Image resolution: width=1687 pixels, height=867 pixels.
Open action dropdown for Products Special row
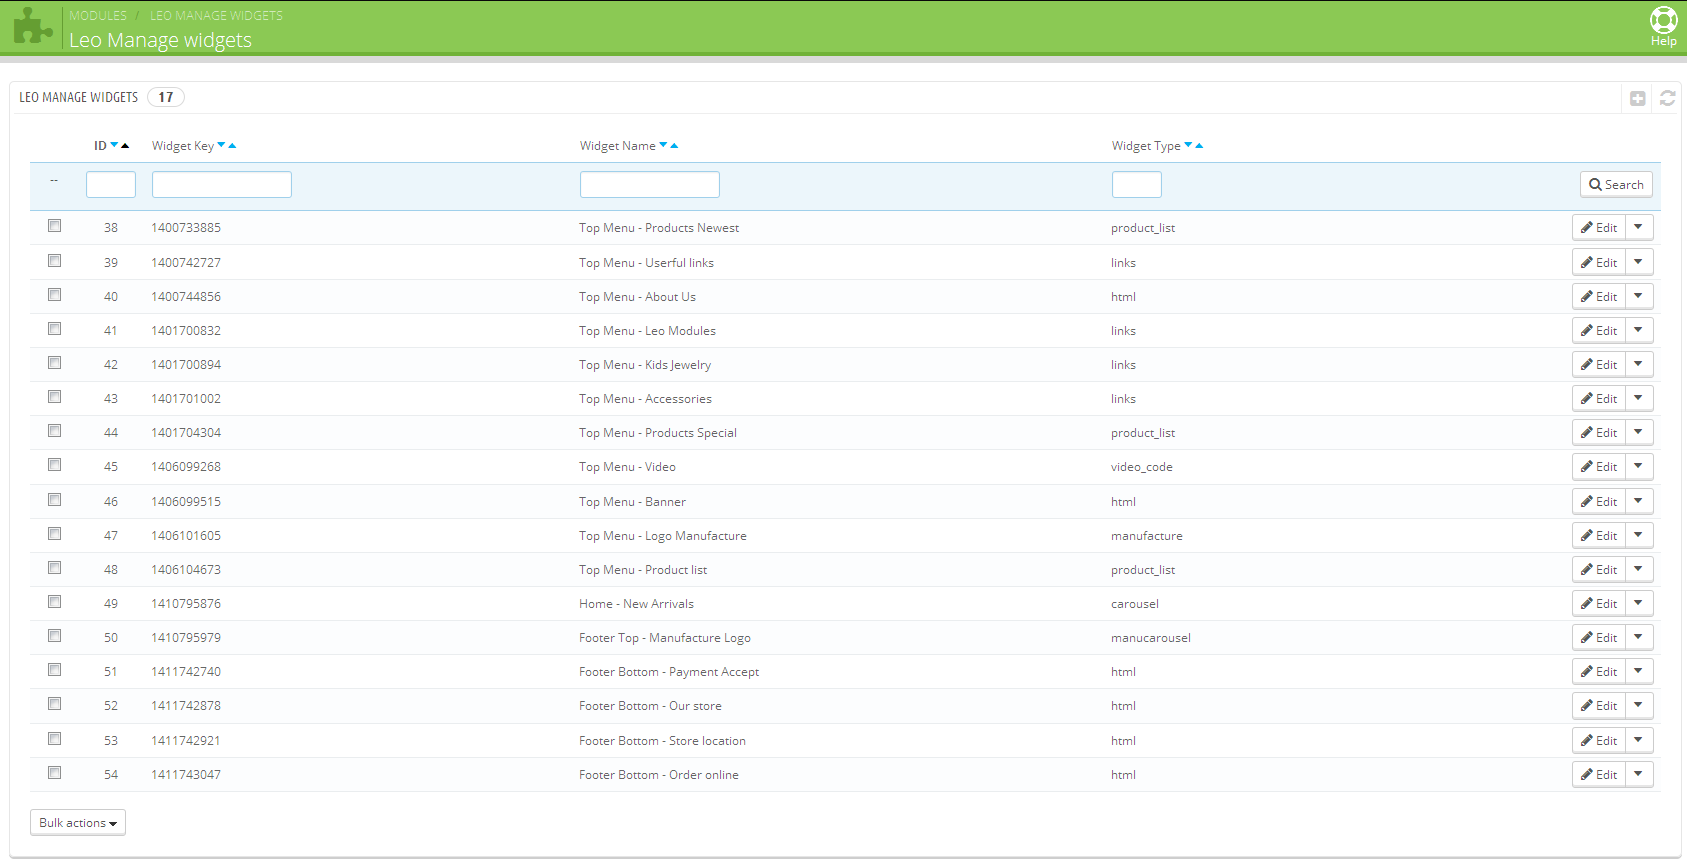pos(1639,432)
